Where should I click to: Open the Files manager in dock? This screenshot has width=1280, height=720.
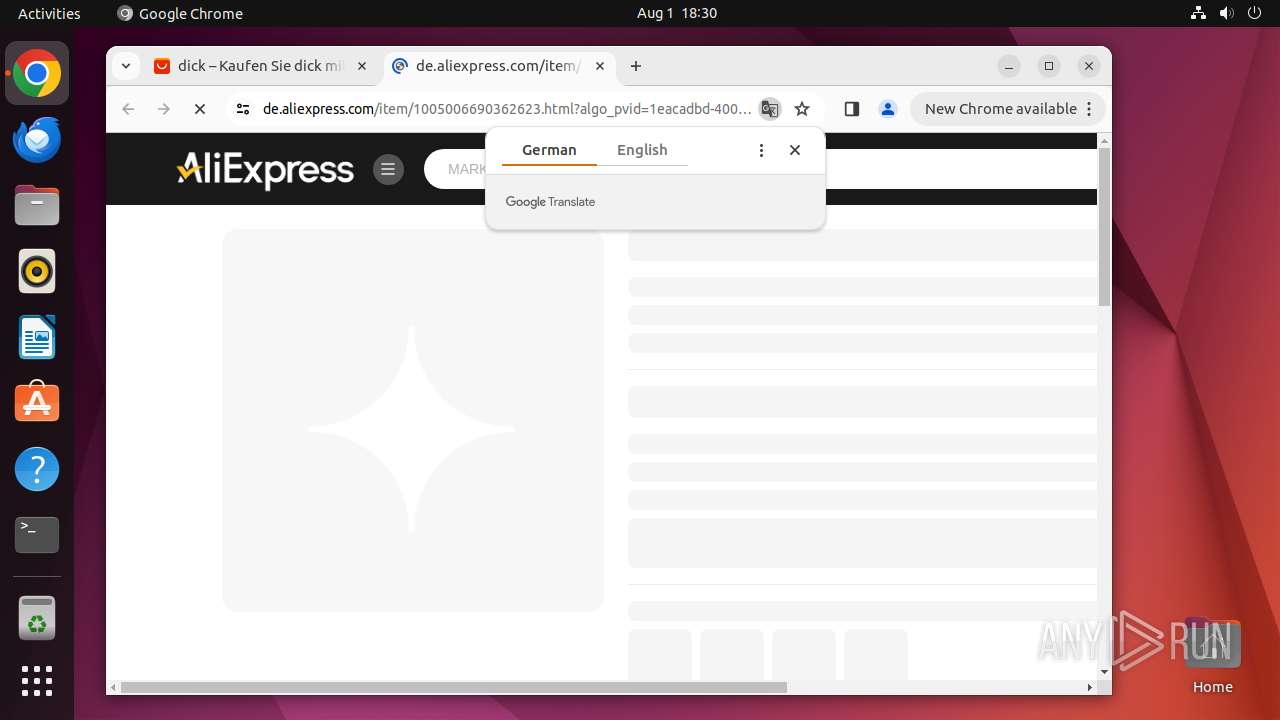click(x=37, y=205)
